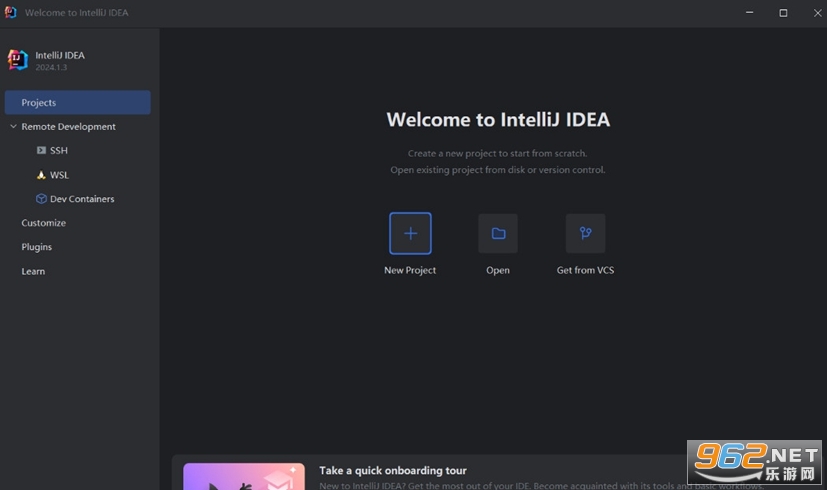Maximize the IntelliJ IDEA window
Image resolution: width=827 pixels, height=490 pixels.
pyautogui.click(x=783, y=13)
